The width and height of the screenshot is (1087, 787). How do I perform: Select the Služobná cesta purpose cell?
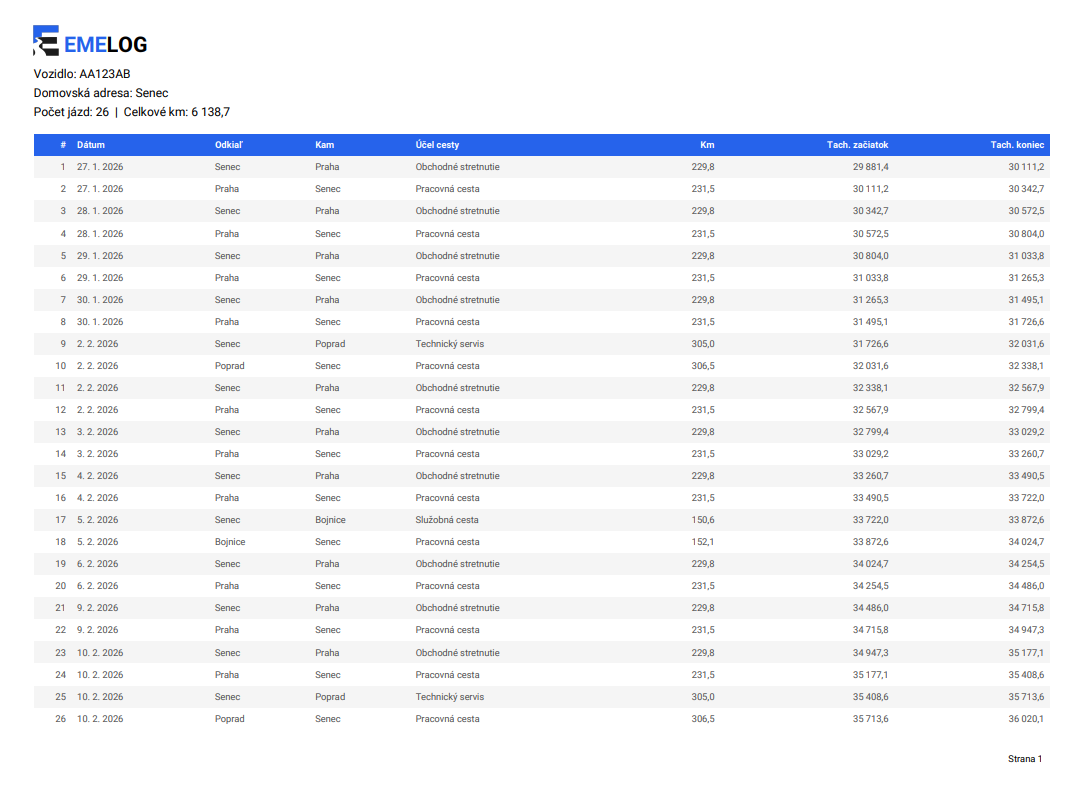point(446,520)
